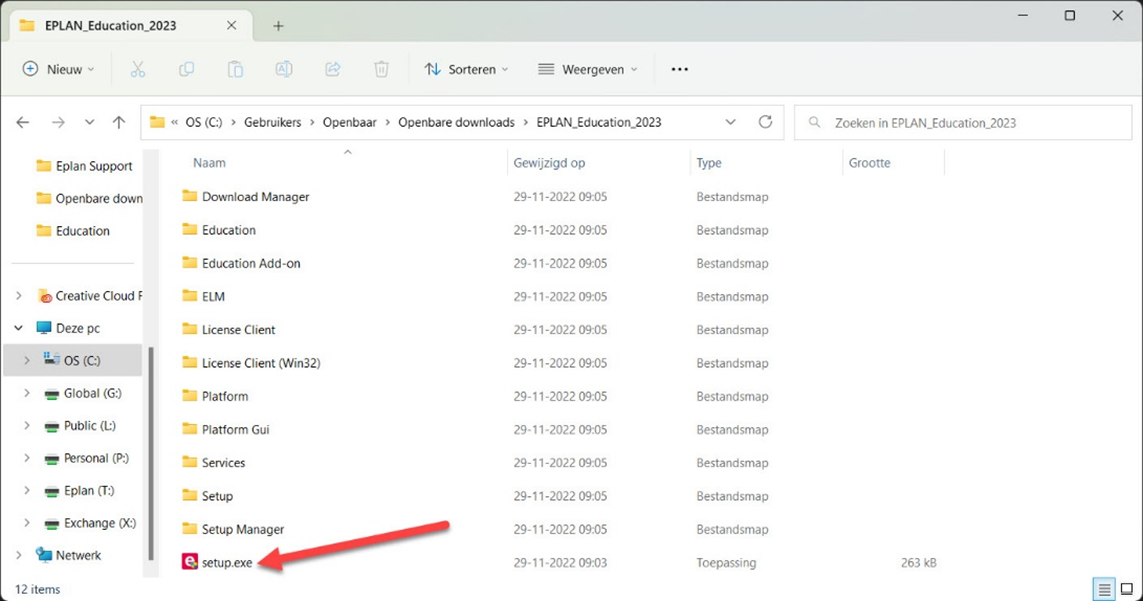Click OS (C:) in the address breadcrumb
The image size is (1143, 601).
click(203, 122)
